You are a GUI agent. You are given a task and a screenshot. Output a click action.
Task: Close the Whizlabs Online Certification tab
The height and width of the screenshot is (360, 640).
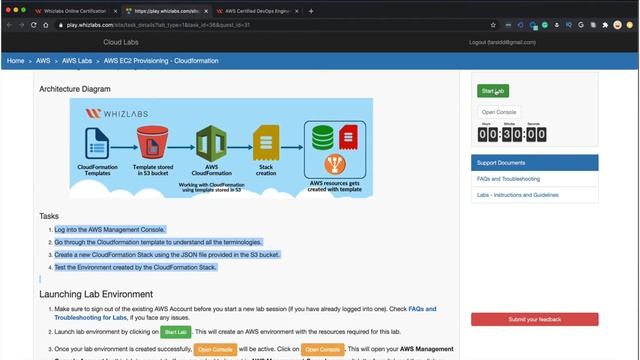tap(115, 11)
